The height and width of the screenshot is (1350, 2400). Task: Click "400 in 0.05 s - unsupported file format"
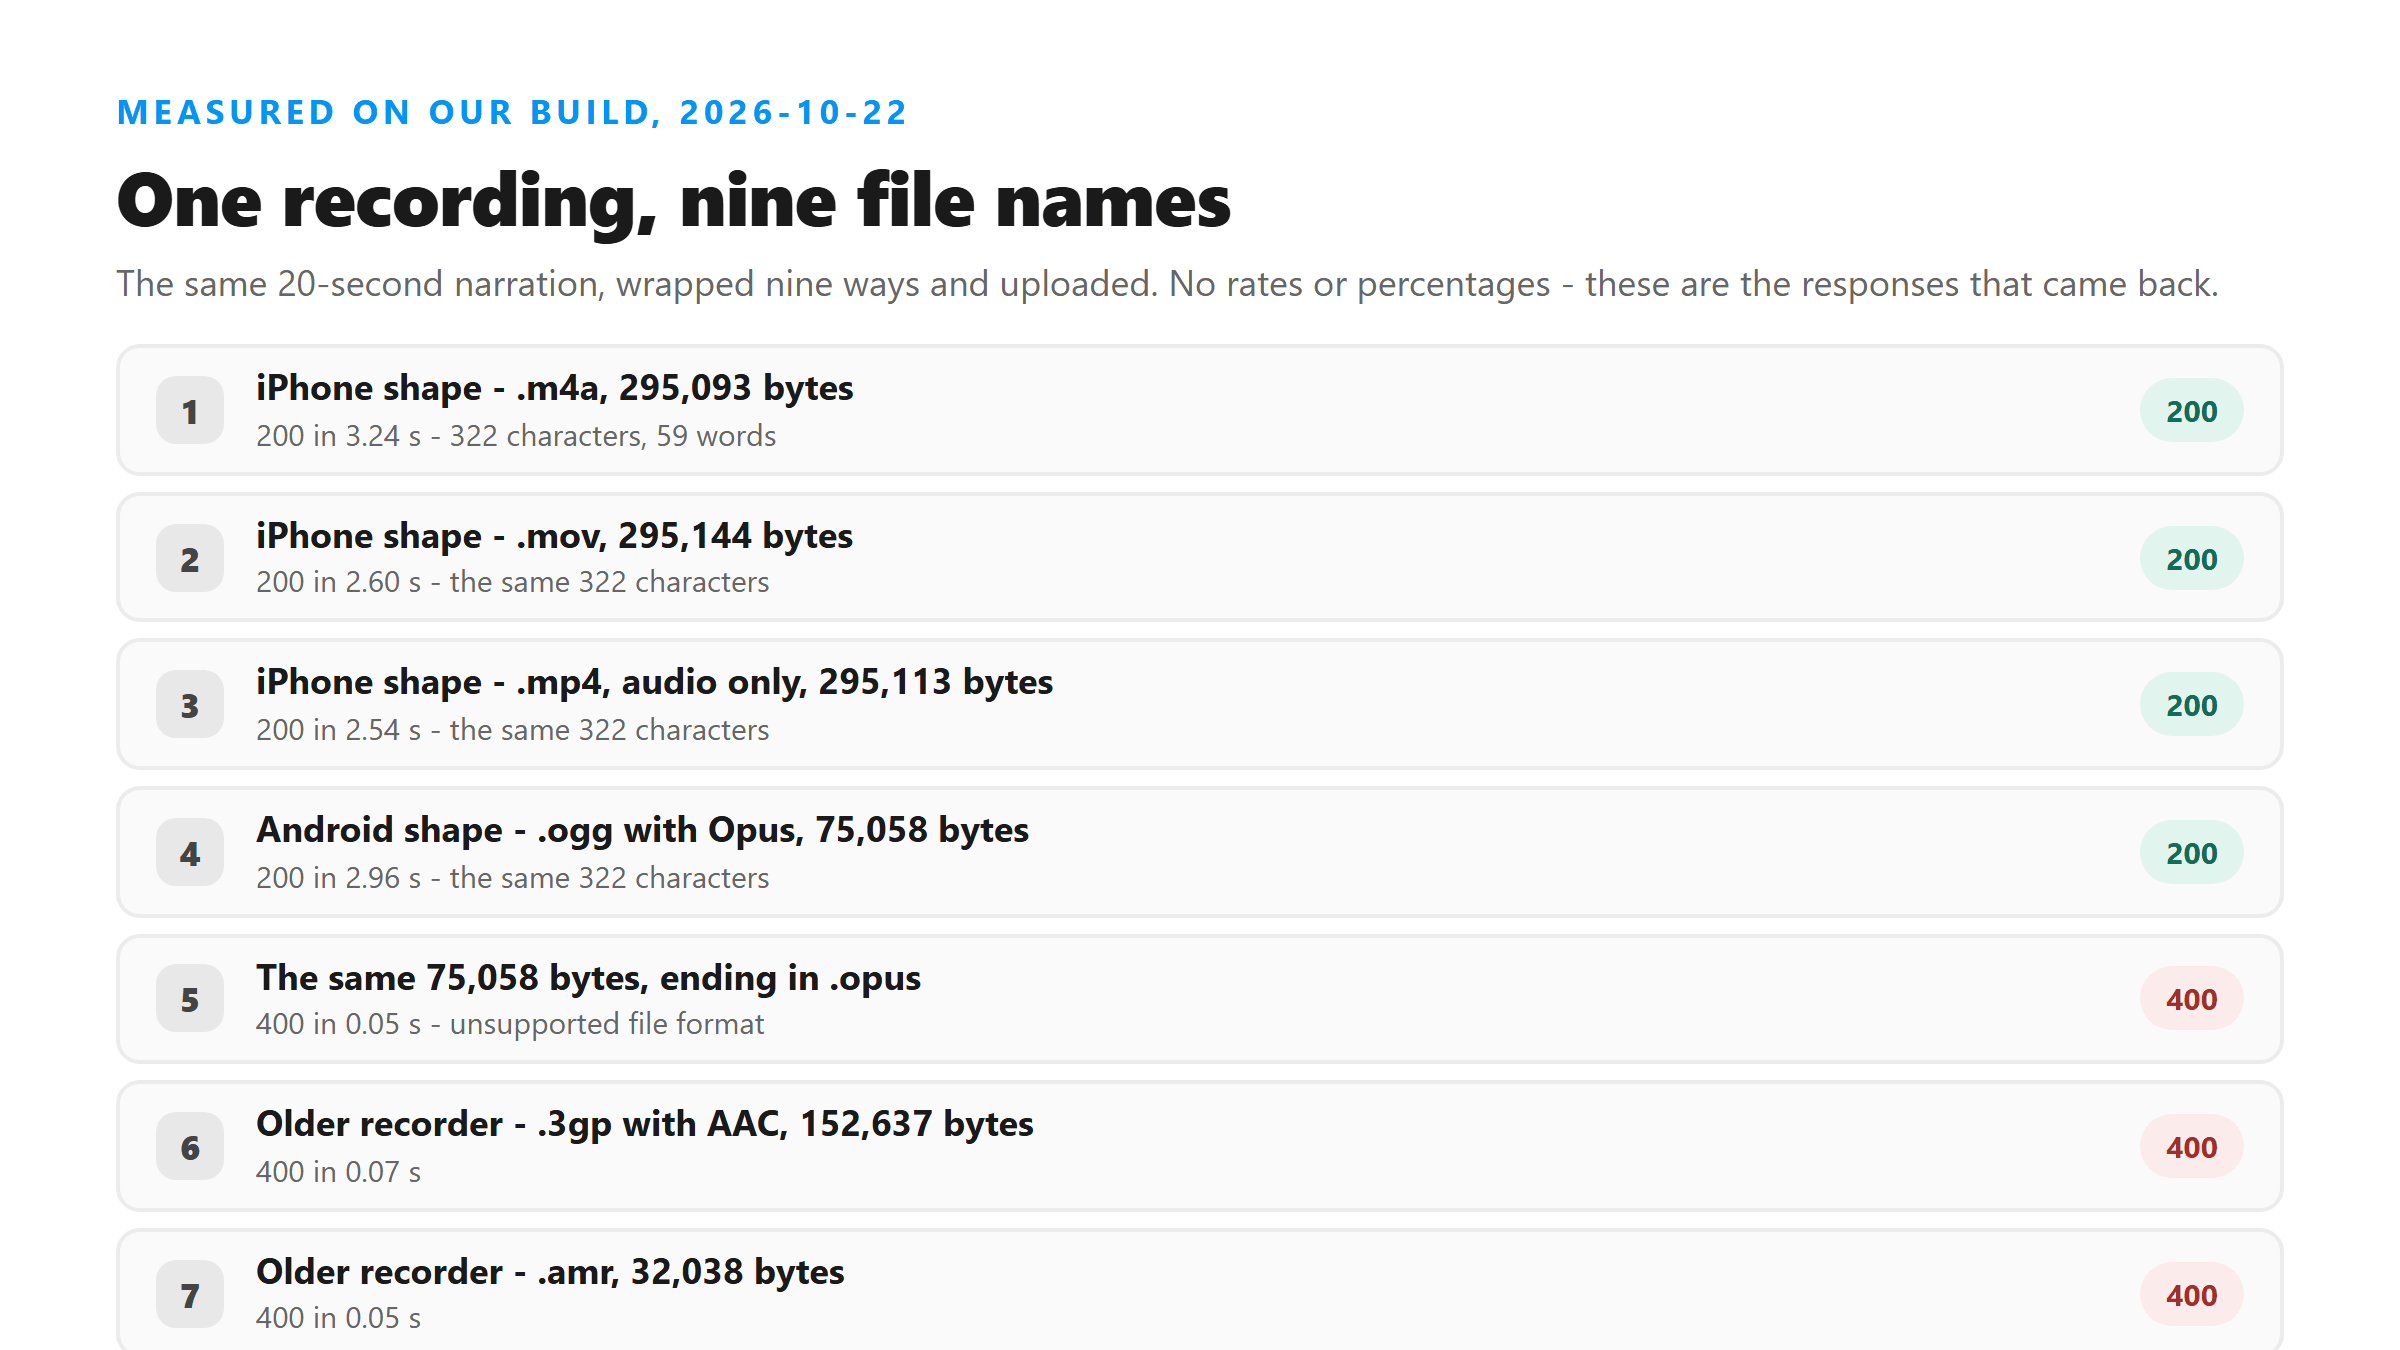[x=510, y=1024]
